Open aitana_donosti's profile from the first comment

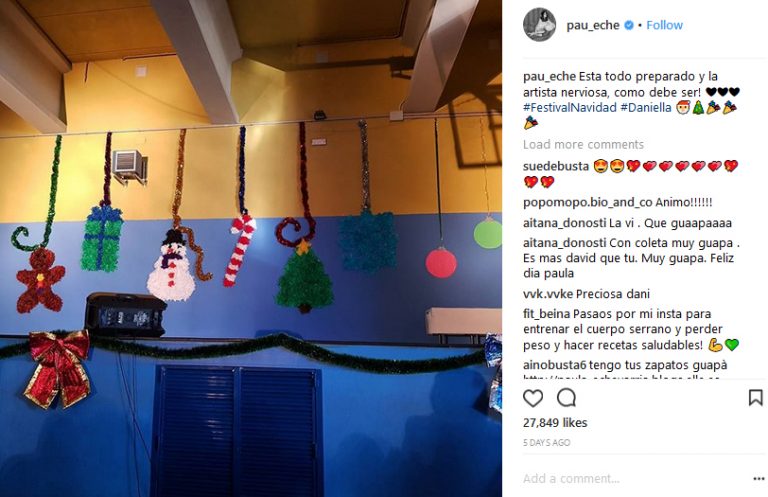565,223
